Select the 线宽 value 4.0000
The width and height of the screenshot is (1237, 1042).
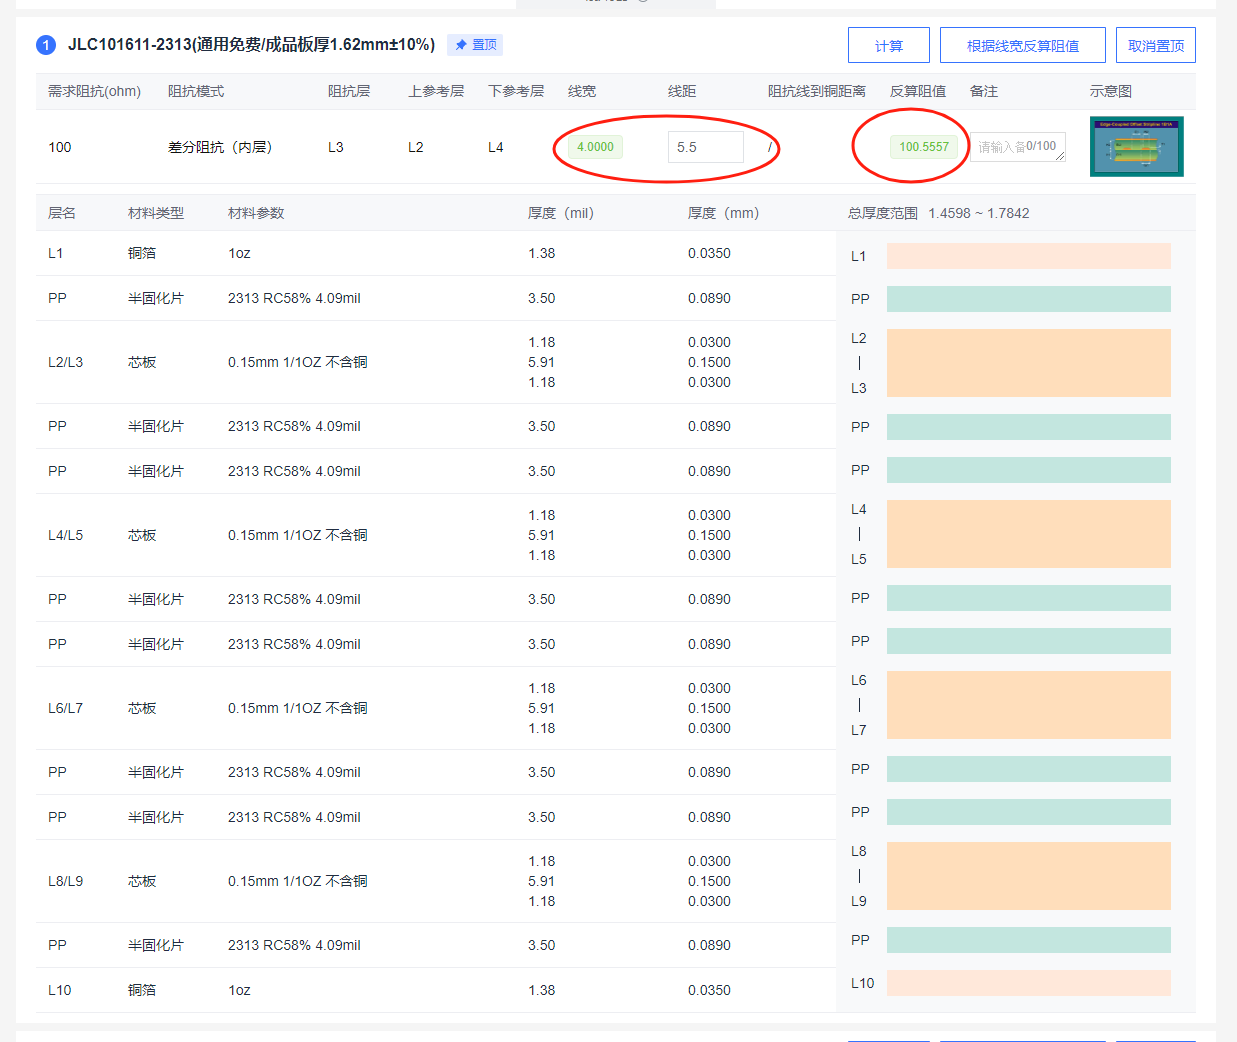click(x=595, y=147)
